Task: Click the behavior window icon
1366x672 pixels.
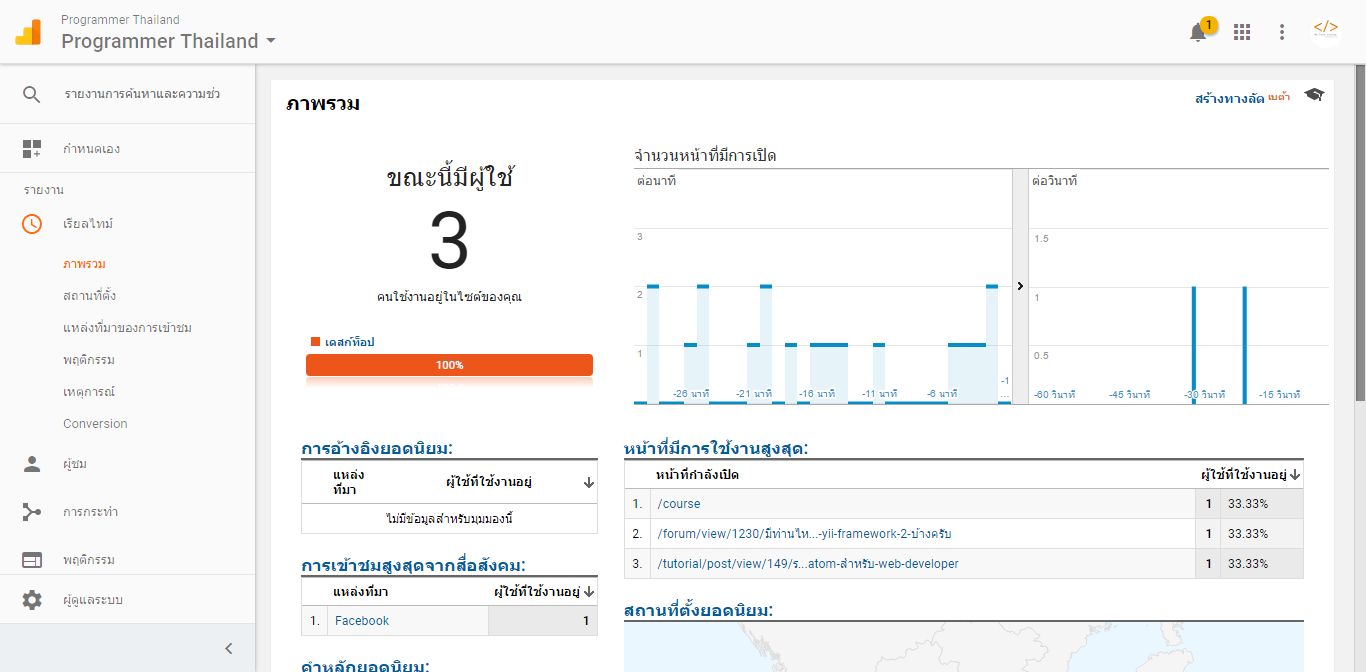Action: coord(32,560)
